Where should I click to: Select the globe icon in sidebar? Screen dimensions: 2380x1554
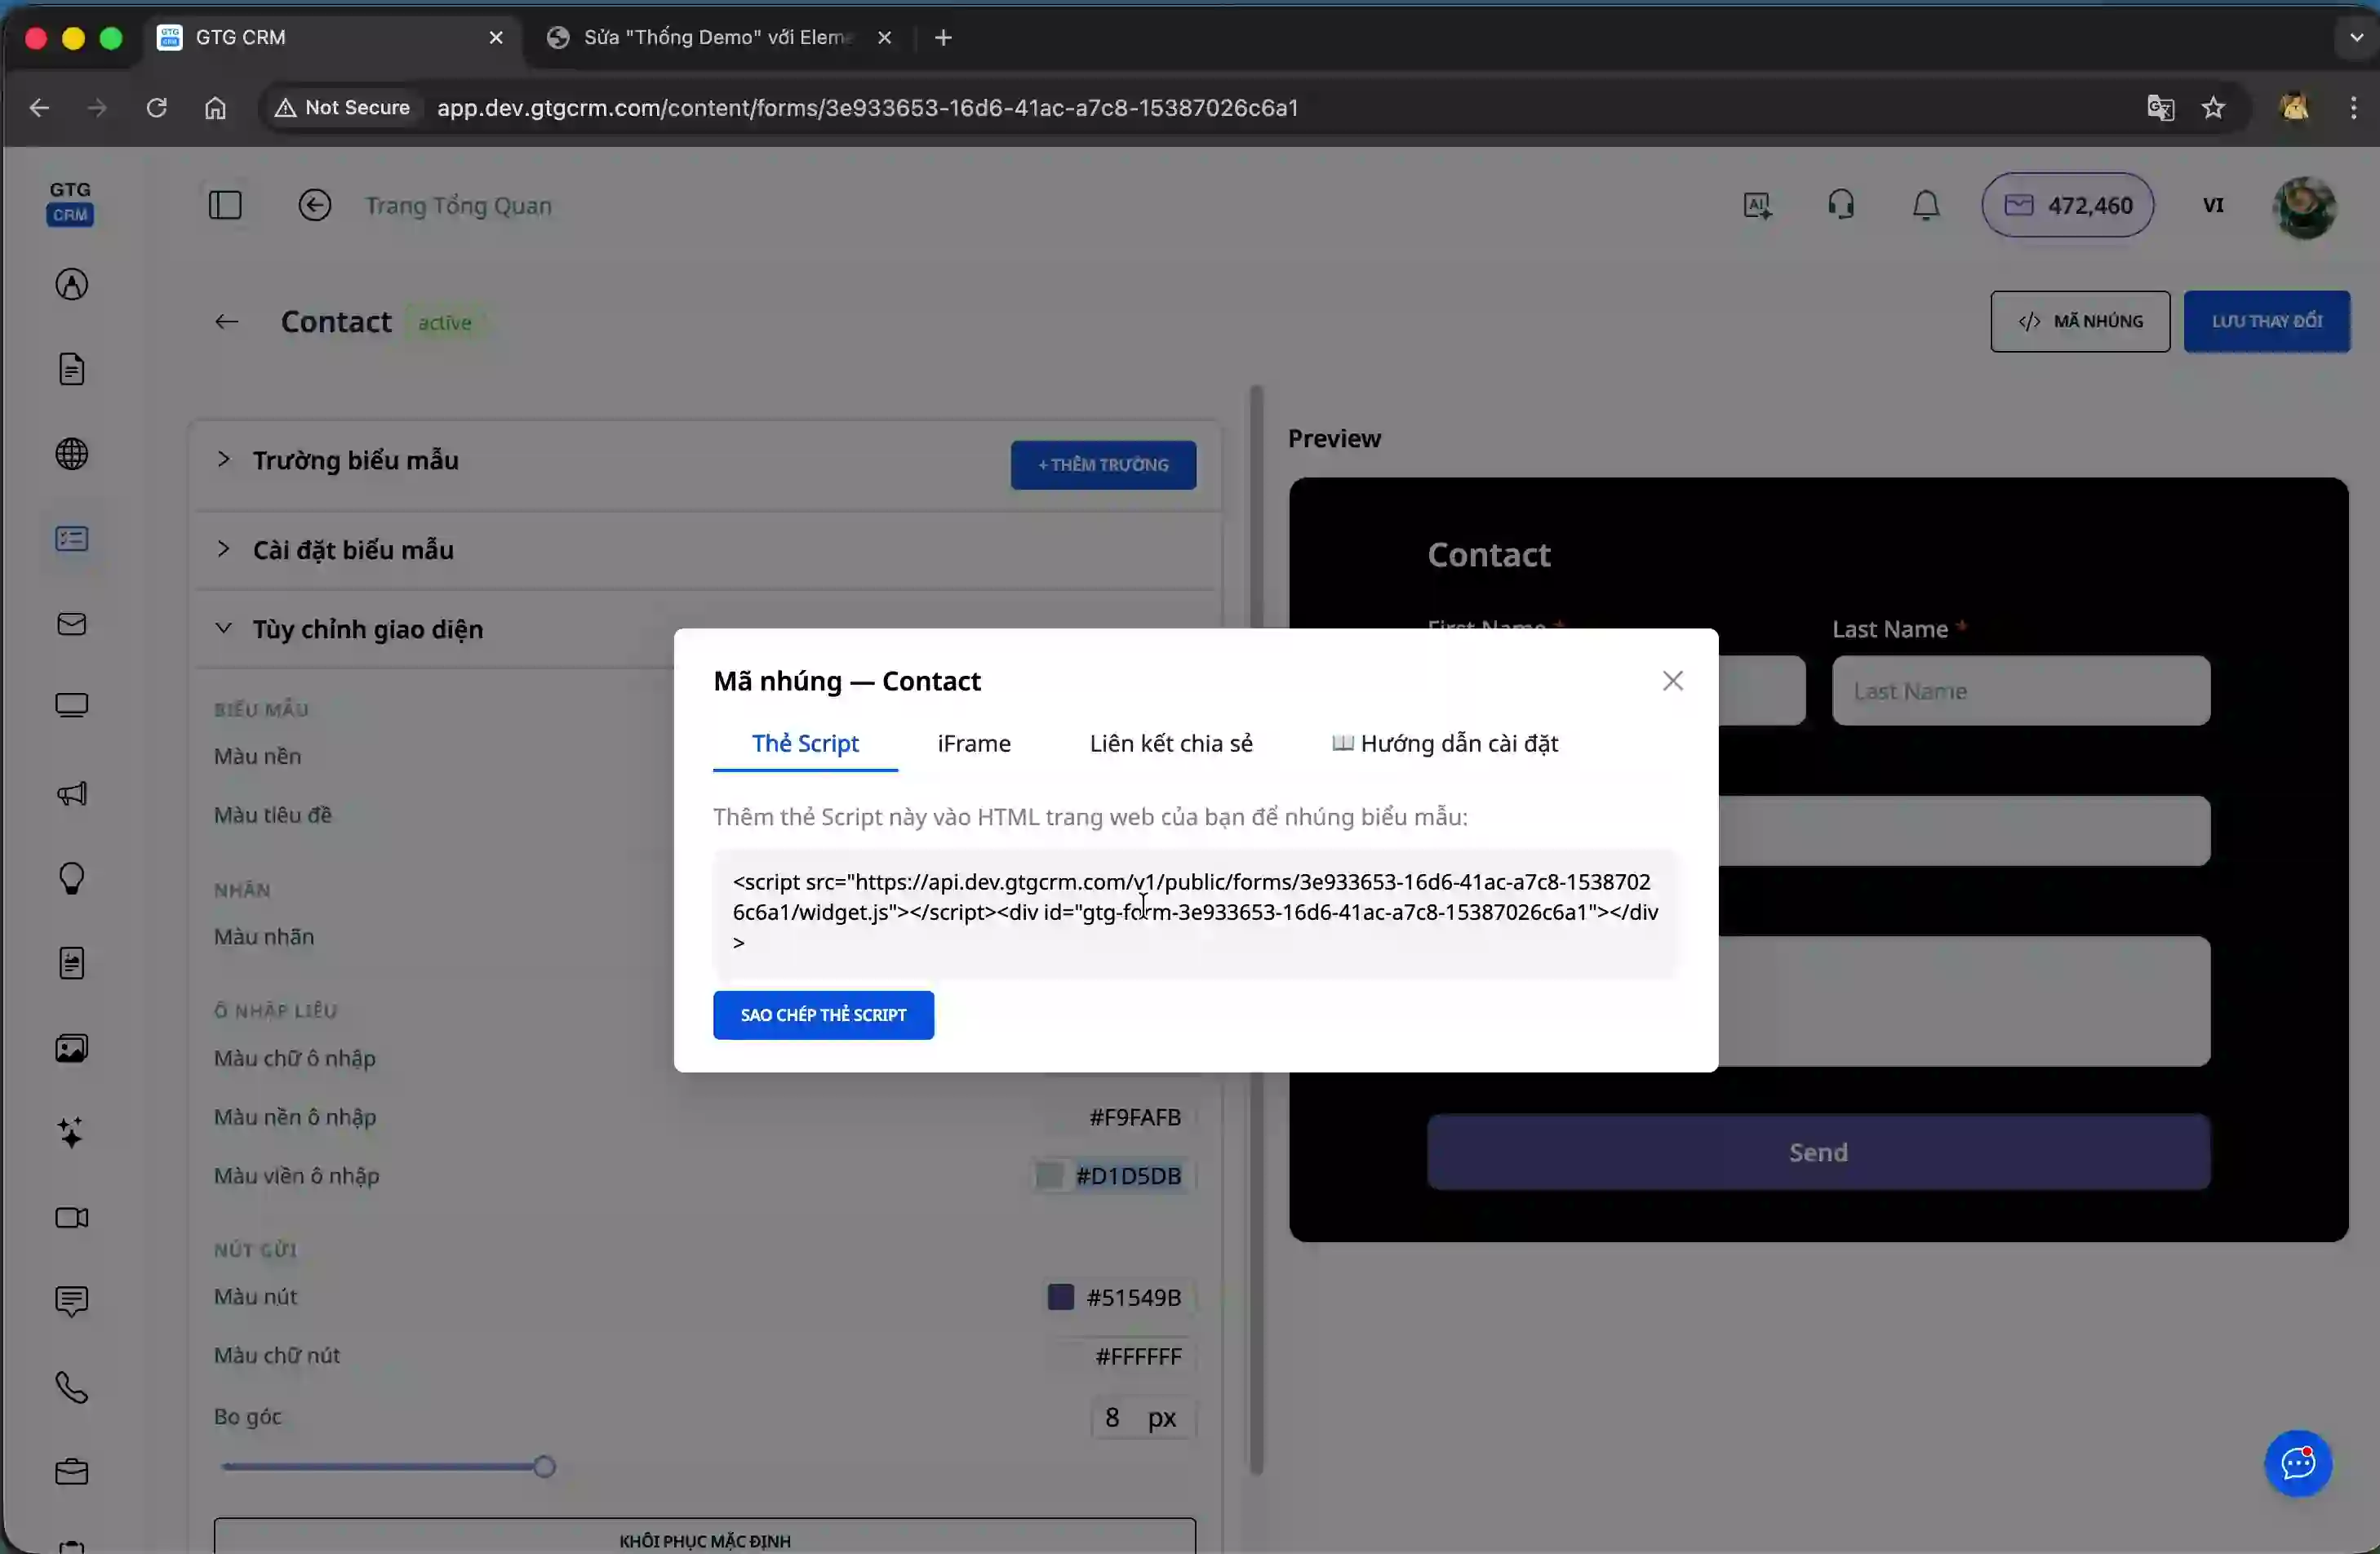pyautogui.click(x=71, y=453)
